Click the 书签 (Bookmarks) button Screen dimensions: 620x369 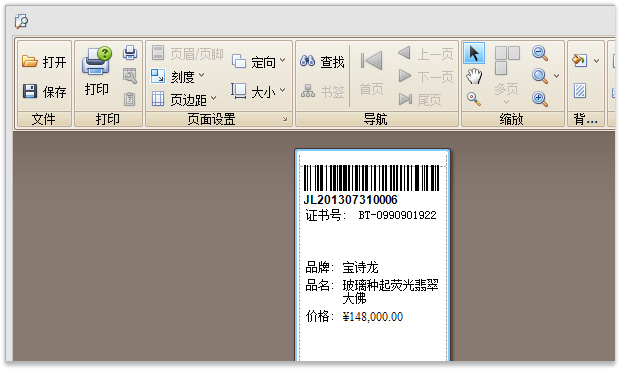pos(322,92)
